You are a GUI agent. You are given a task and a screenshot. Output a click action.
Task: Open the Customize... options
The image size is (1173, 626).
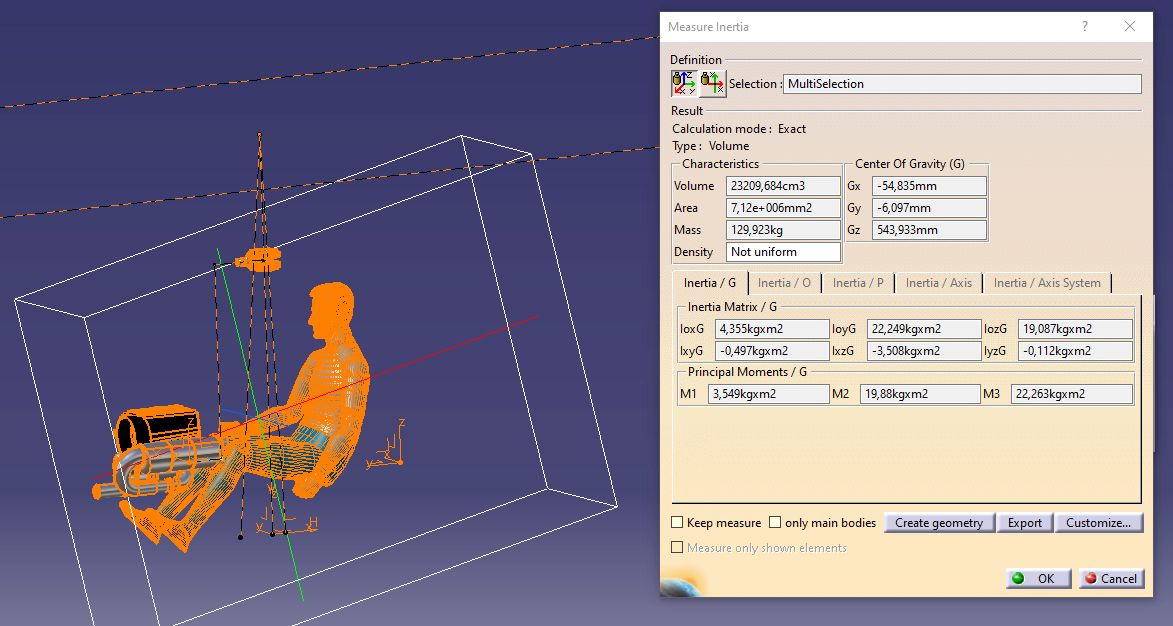pos(1097,522)
